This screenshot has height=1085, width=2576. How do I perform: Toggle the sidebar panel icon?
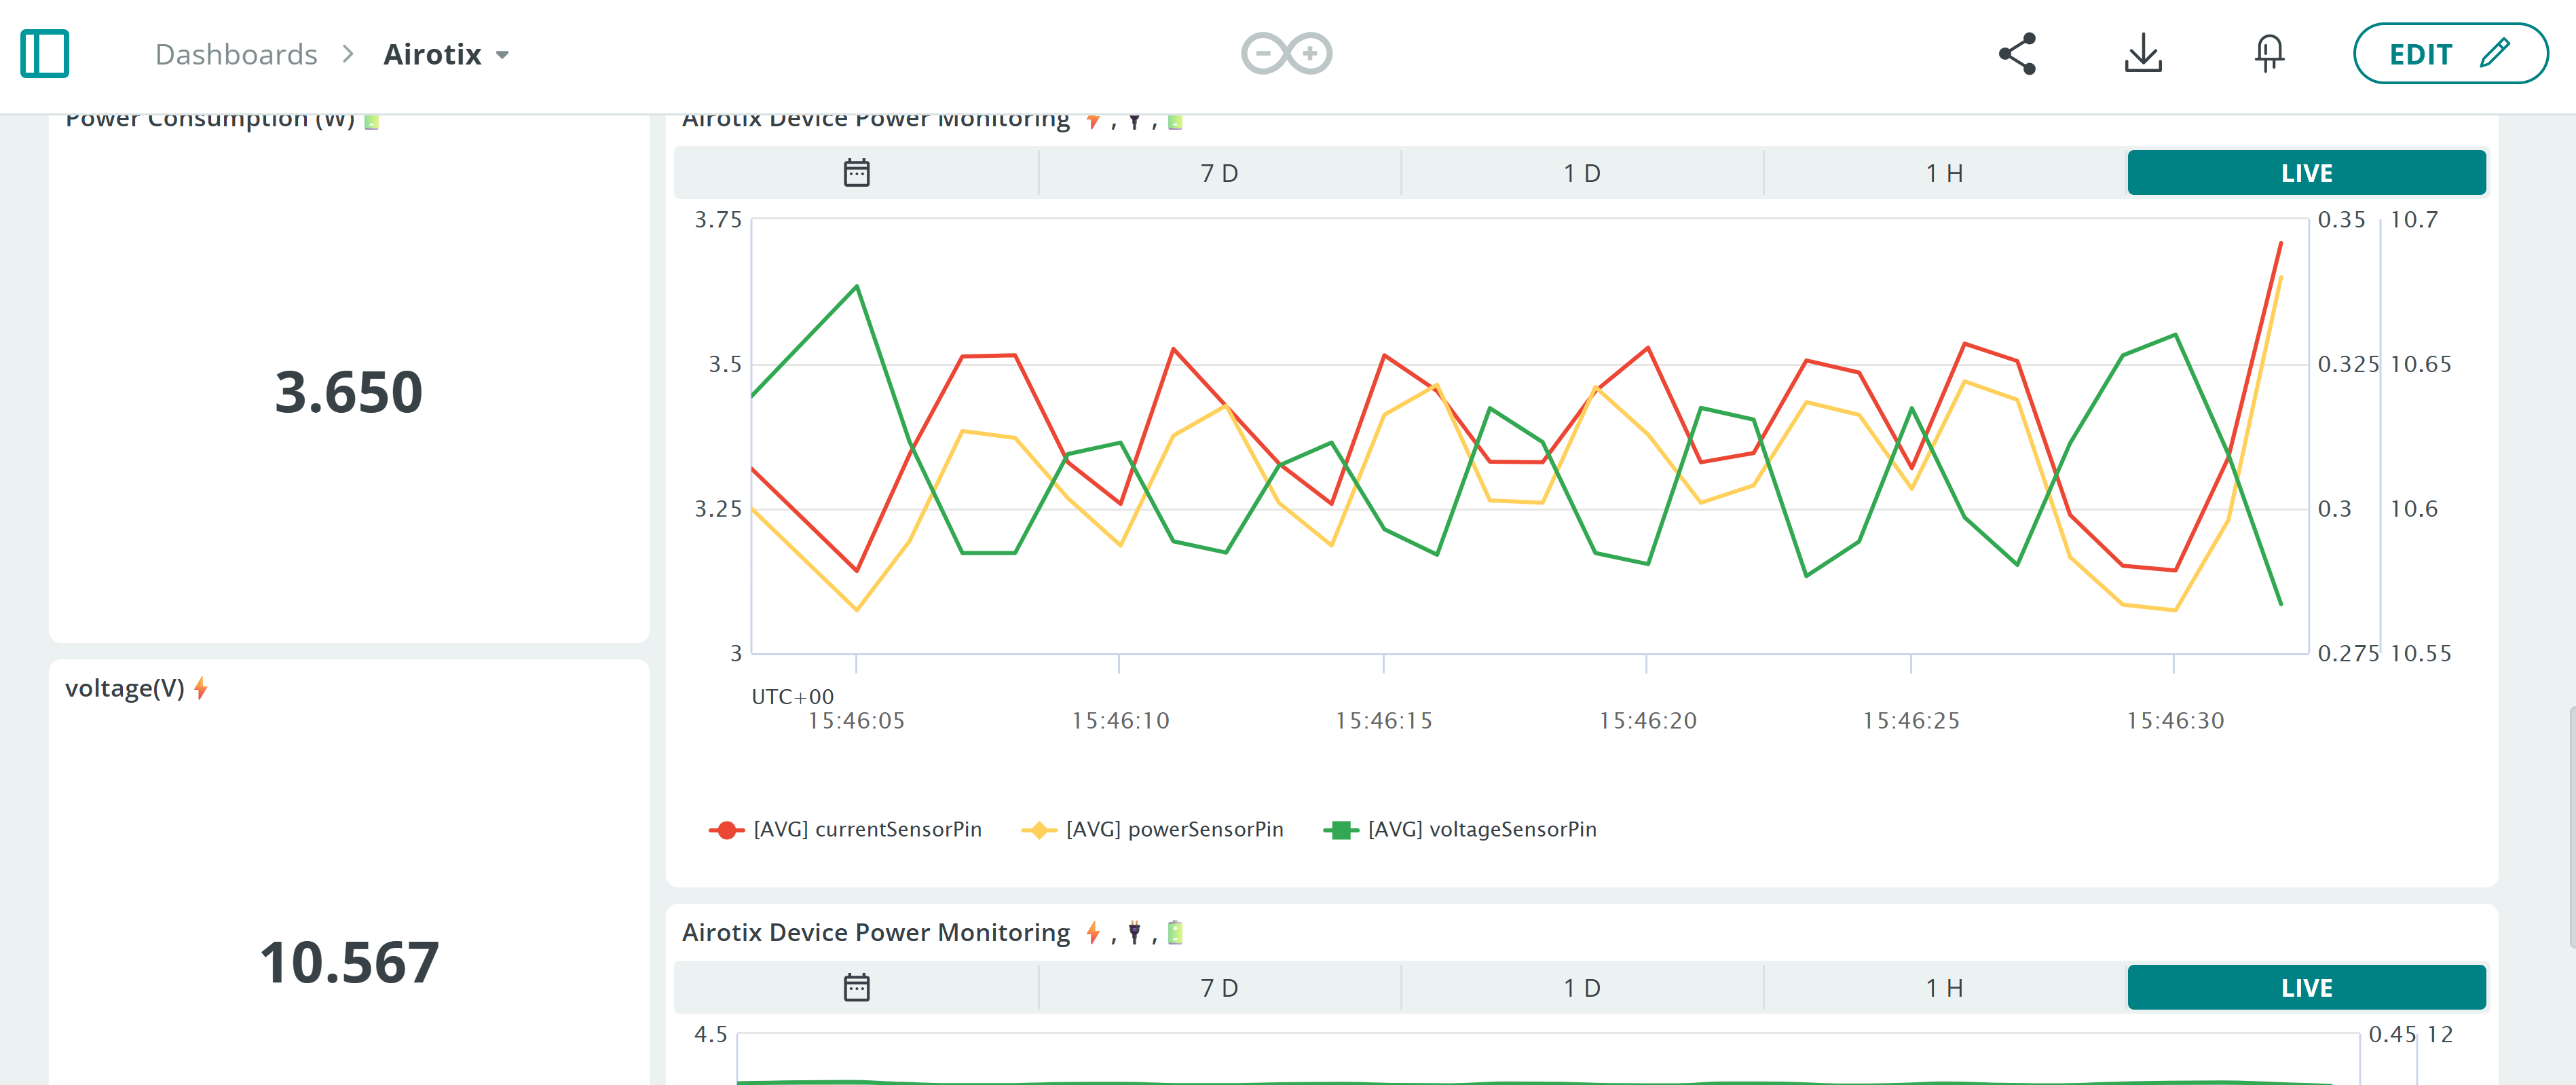click(44, 54)
